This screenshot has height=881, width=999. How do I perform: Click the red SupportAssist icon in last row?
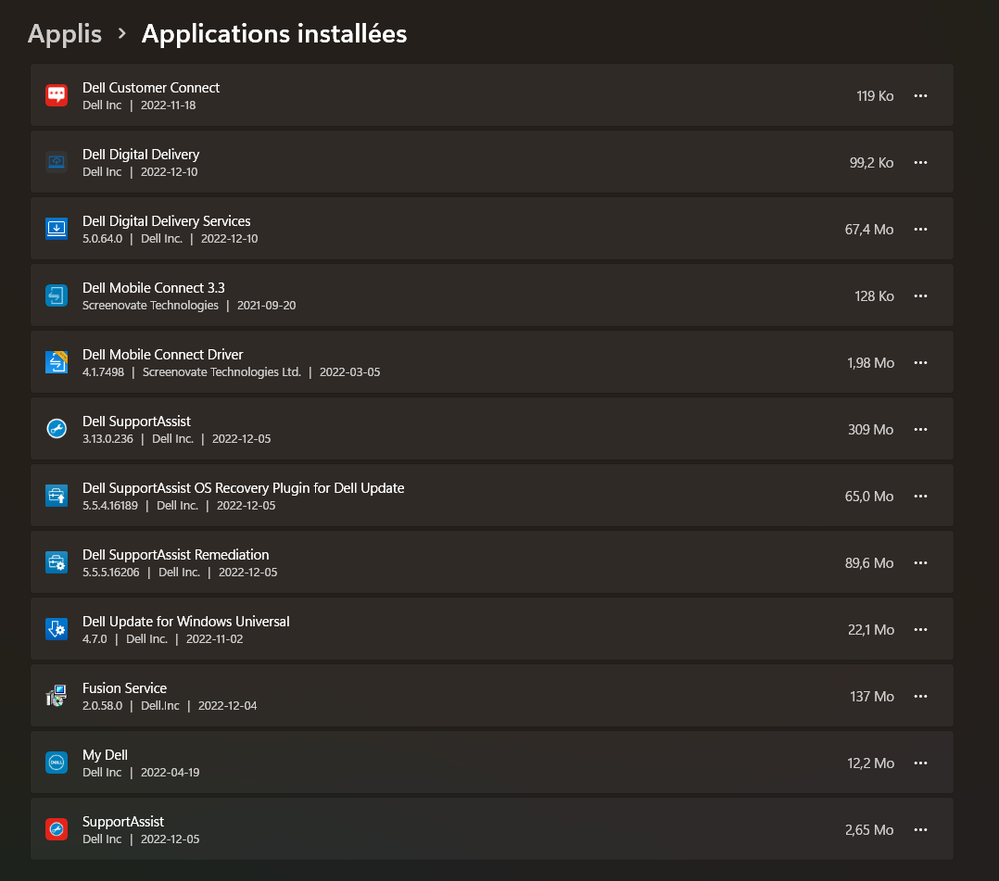pyautogui.click(x=57, y=829)
